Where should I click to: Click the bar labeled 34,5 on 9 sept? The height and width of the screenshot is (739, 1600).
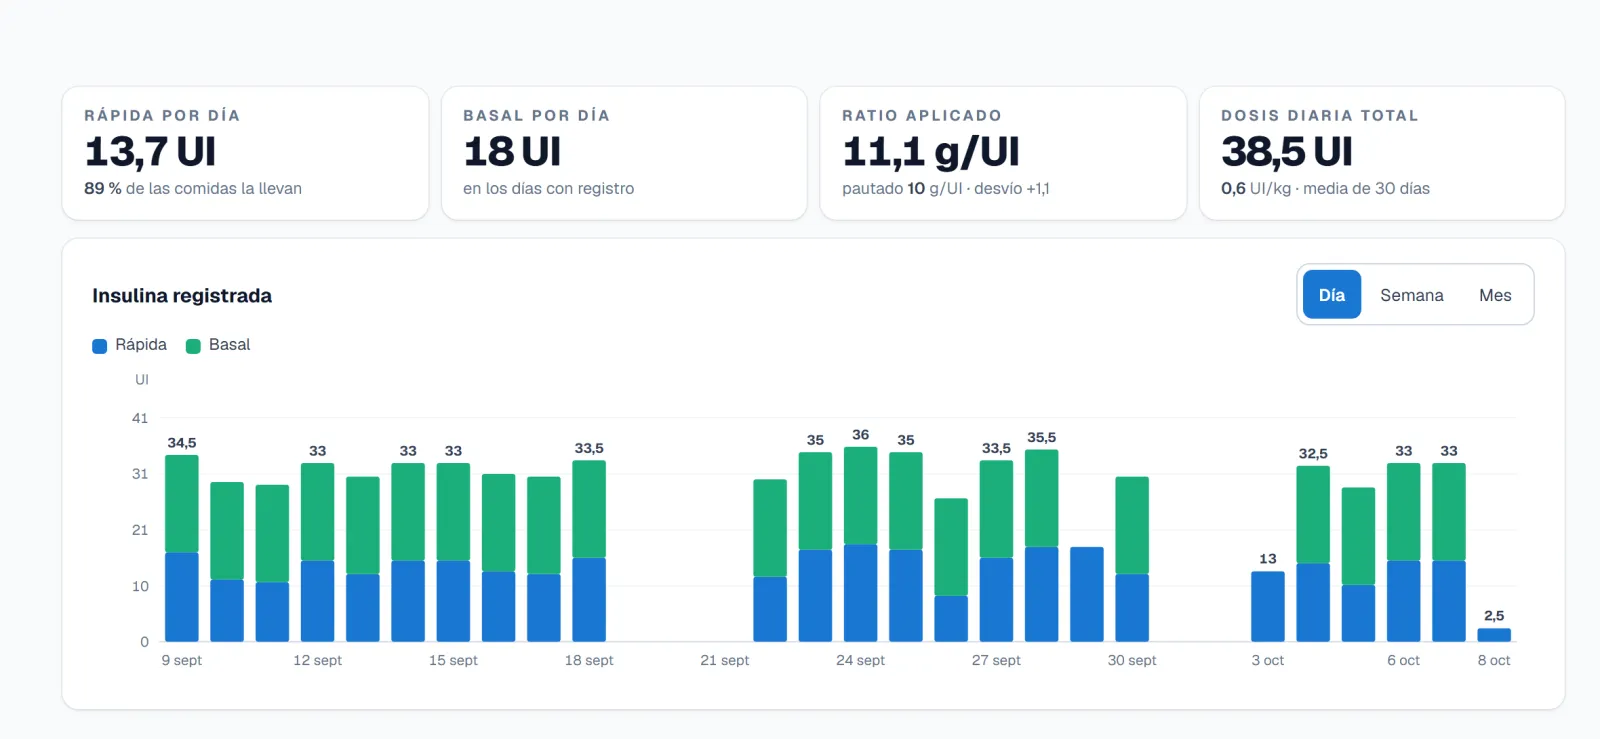click(x=182, y=548)
